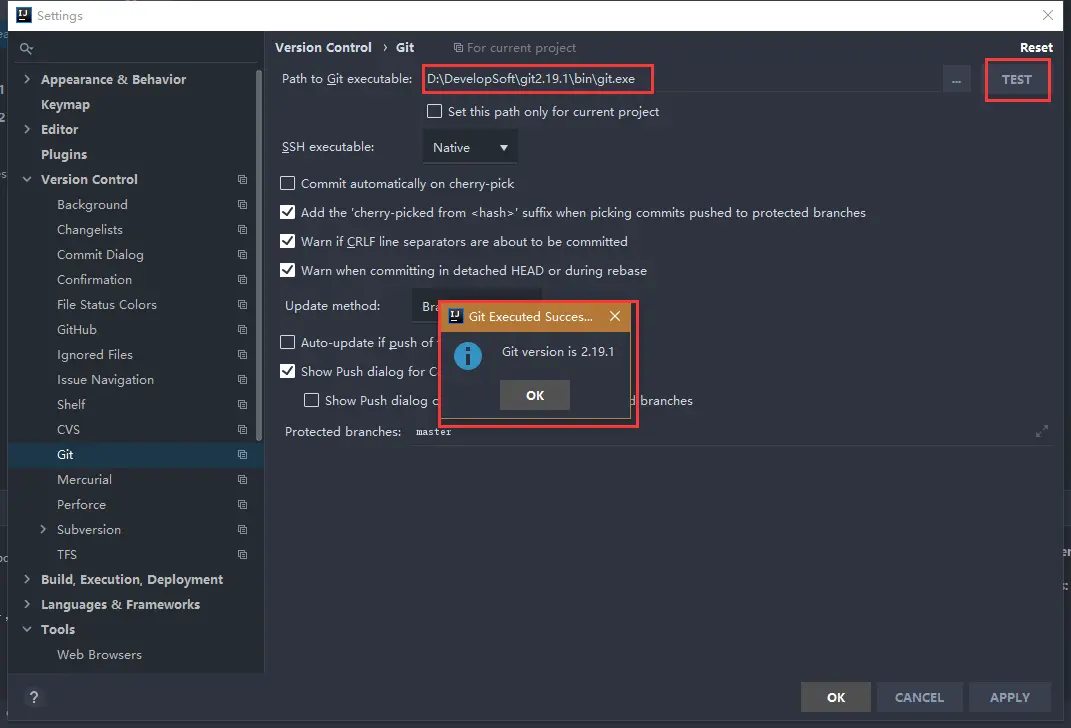The width and height of the screenshot is (1071, 728).
Task: Click the project-scope icon beside Subversion
Action: point(242,529)
